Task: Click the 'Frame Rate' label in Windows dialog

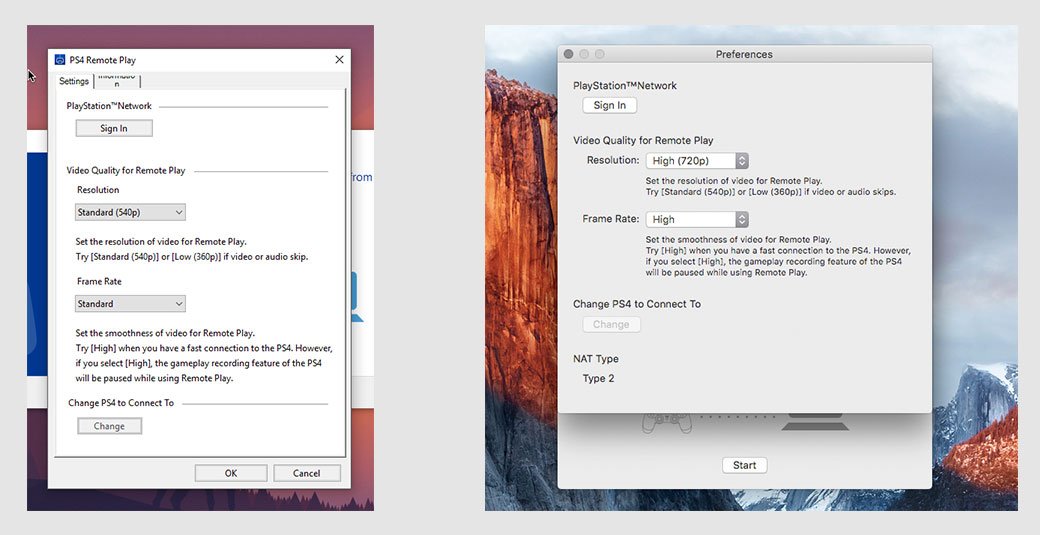Action: (99, 281)
